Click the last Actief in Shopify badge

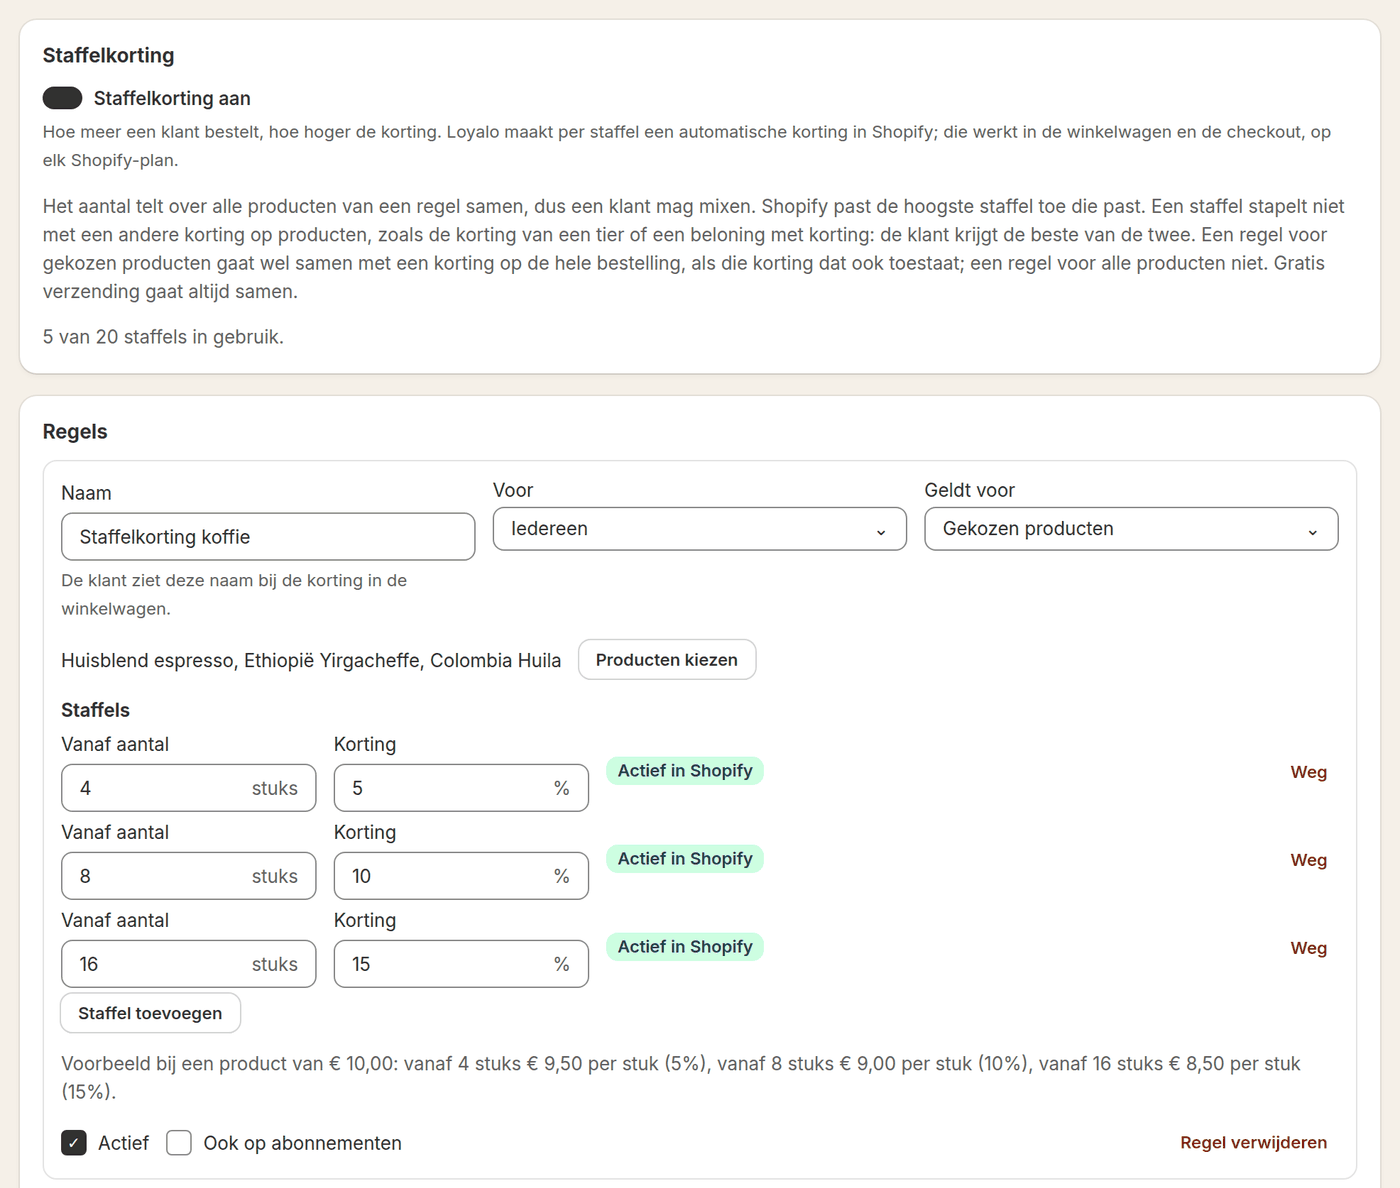[x=685, y=947]
